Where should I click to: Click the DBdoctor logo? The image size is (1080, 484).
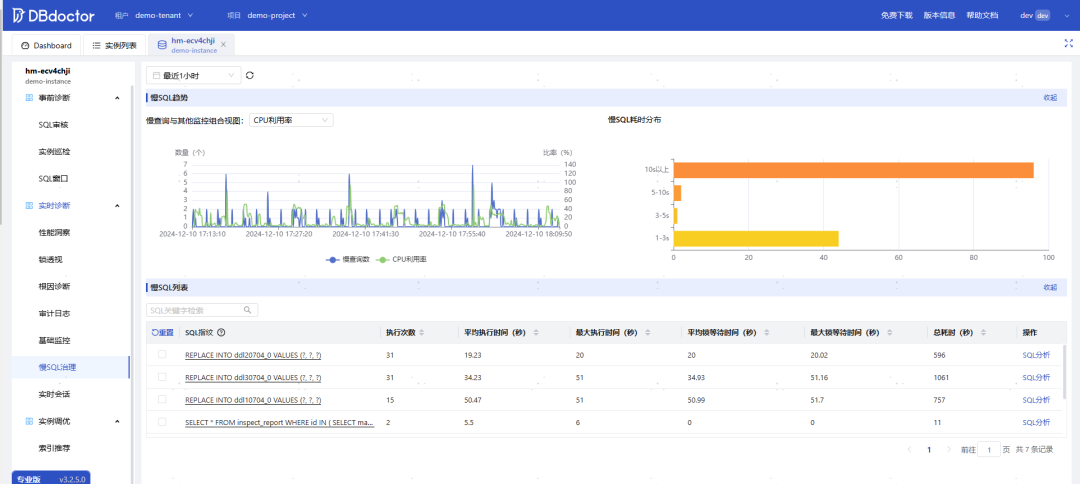54,14
